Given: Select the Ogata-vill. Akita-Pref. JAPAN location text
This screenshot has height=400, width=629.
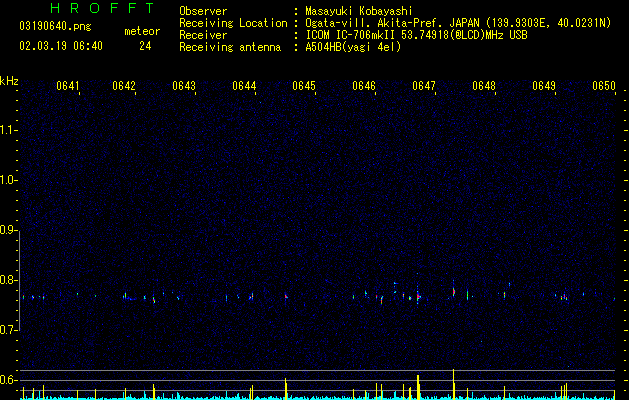Looking at the screenshot, I should coord(458,23).
